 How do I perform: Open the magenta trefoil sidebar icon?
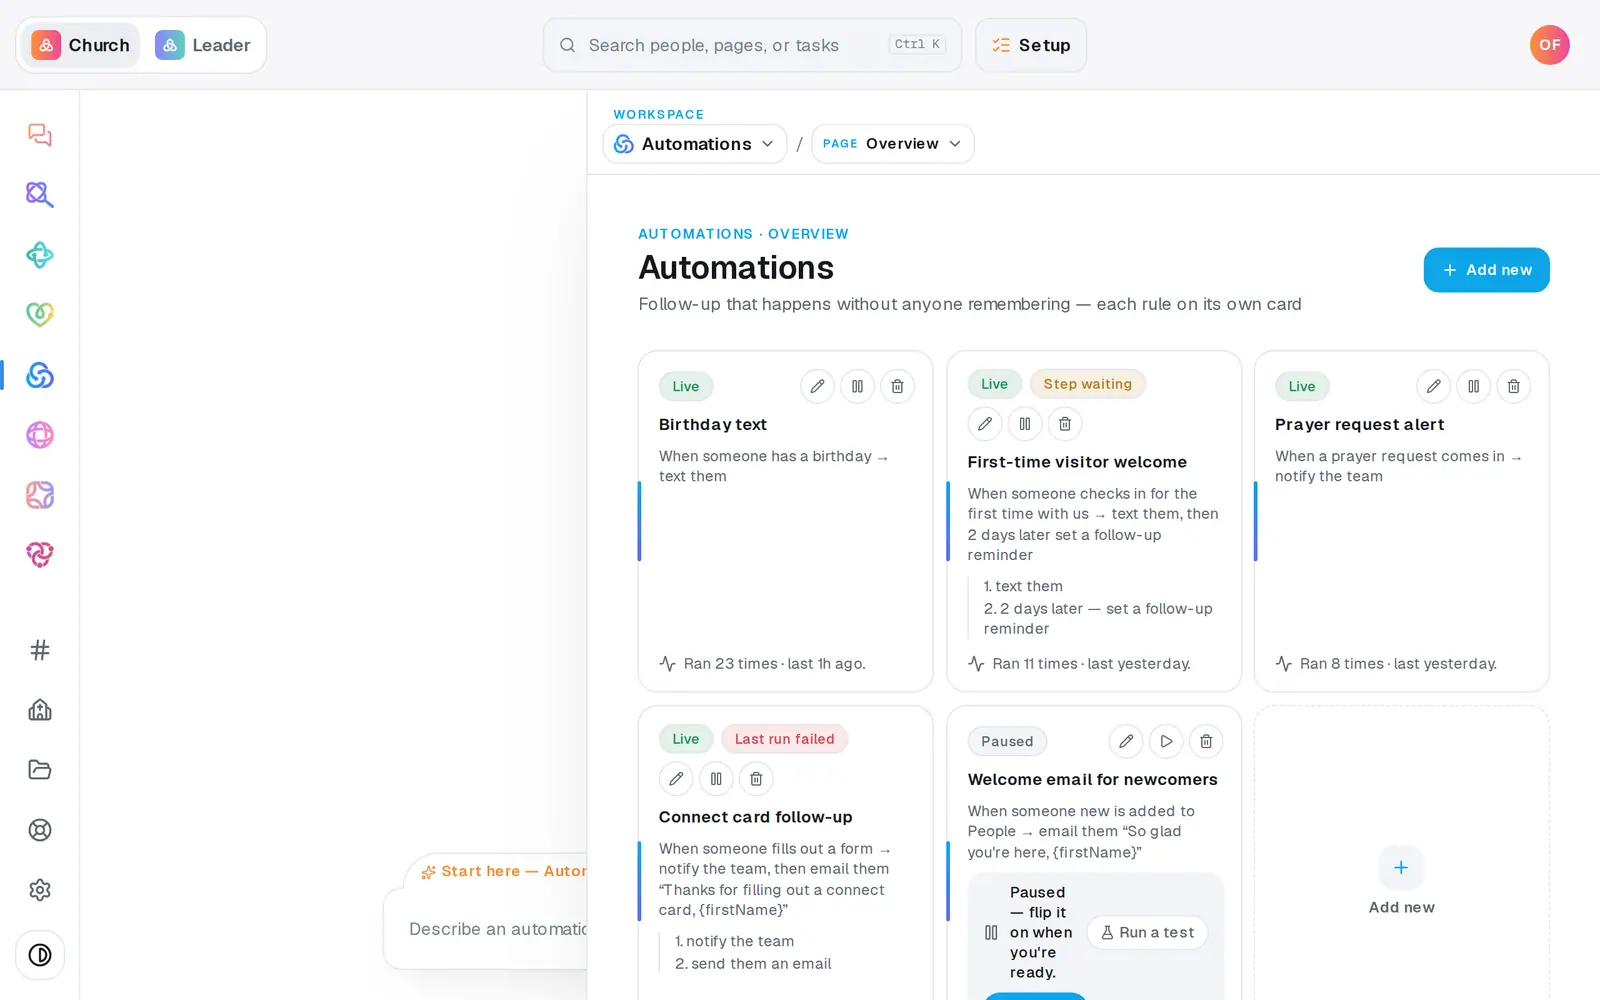[40, 555]
